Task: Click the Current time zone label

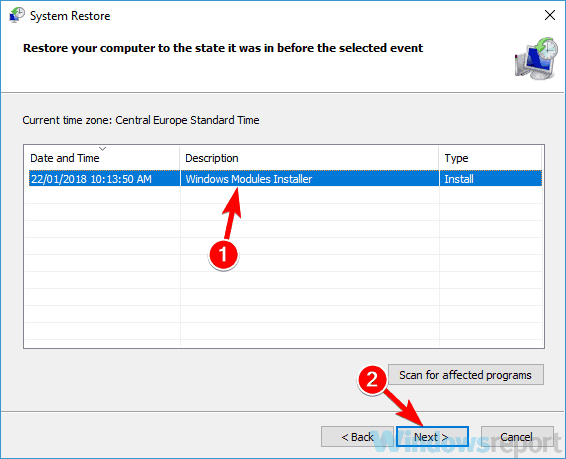Action: pos(141,120)
